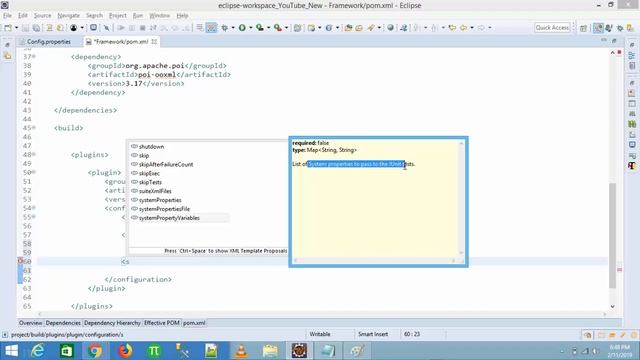This screenshot has height=360, width=640.
Task: Click the Open Type toolbar icon
Action: point(348,28)
